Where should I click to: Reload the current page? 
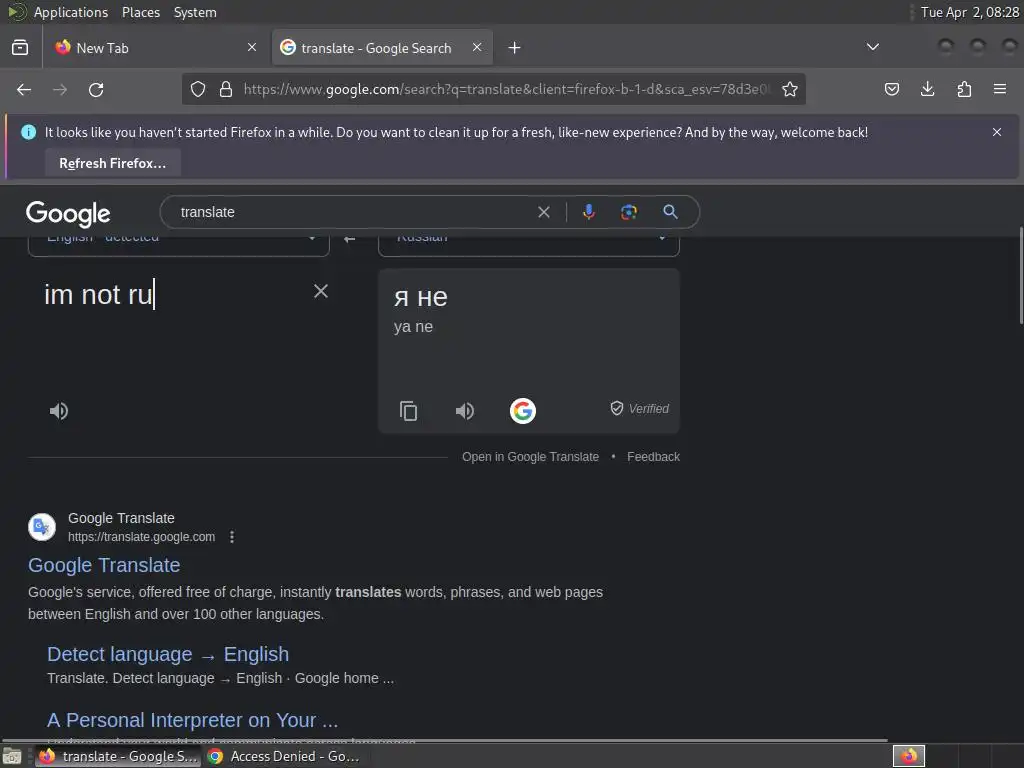96,89
